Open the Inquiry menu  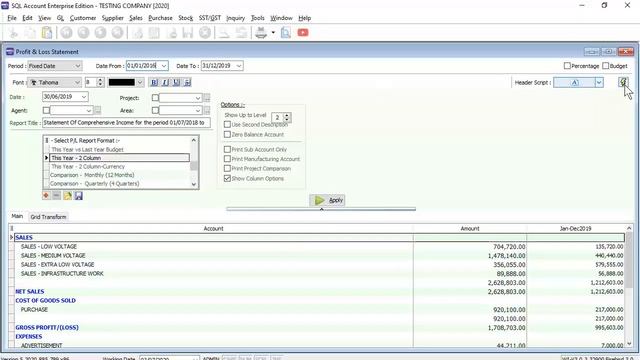[x=236, y=18]
